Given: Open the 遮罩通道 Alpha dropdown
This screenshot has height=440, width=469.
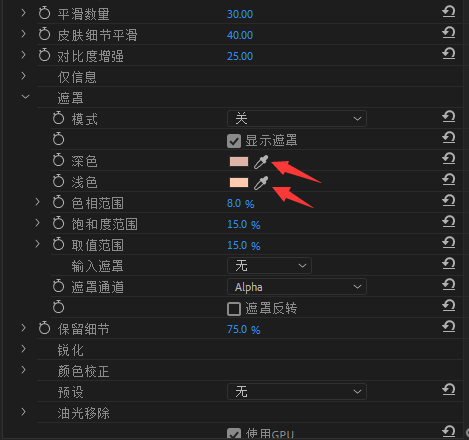Looking at the screenshot, I should (x=297, y=287).
